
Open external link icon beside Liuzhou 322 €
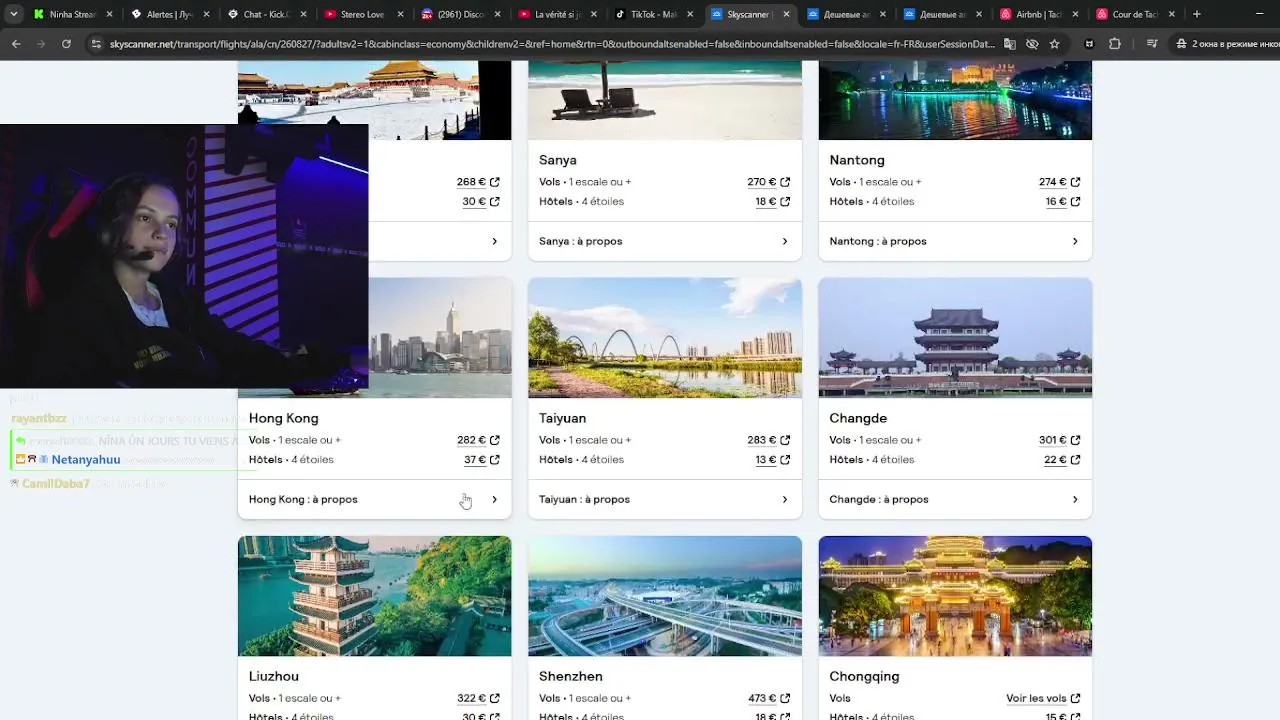pos(494,698)
